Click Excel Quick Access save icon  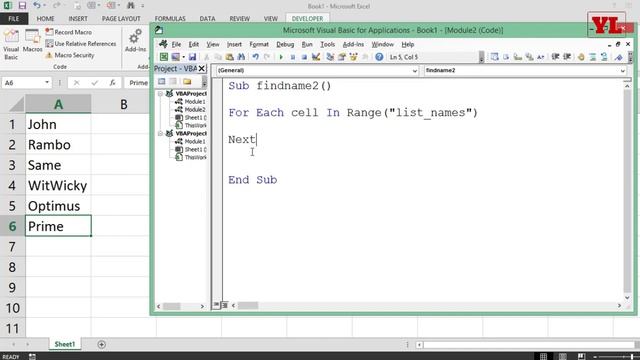(x=22, y=6)
